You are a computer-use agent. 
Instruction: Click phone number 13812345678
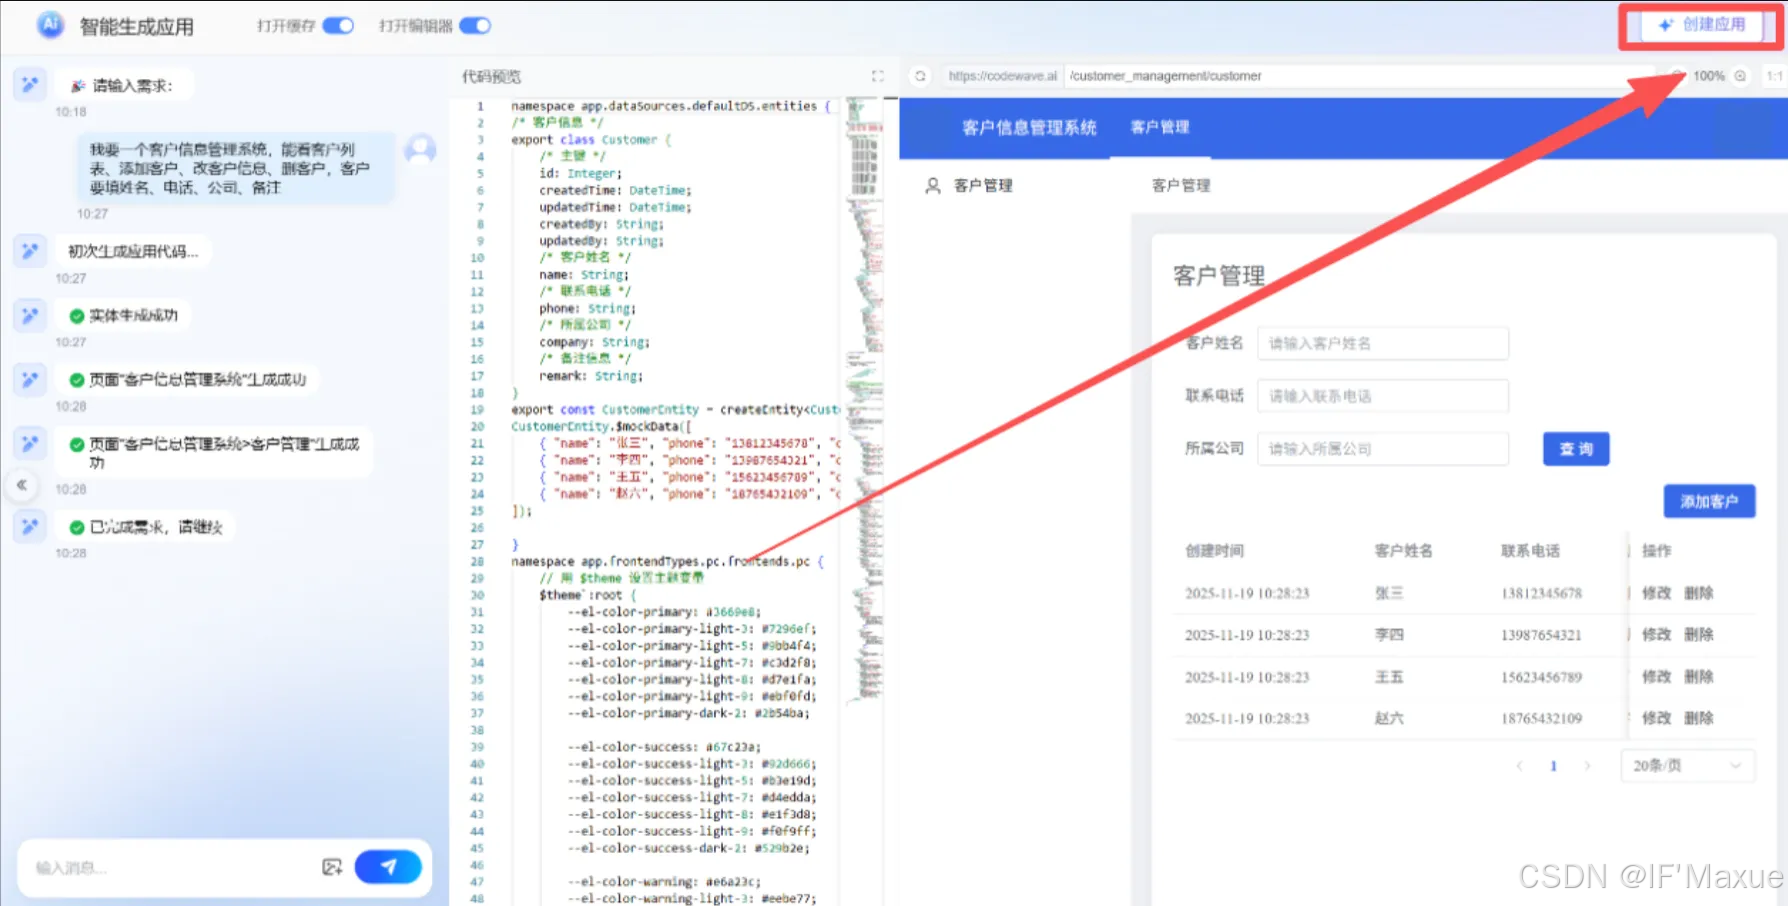point(1541,593)
